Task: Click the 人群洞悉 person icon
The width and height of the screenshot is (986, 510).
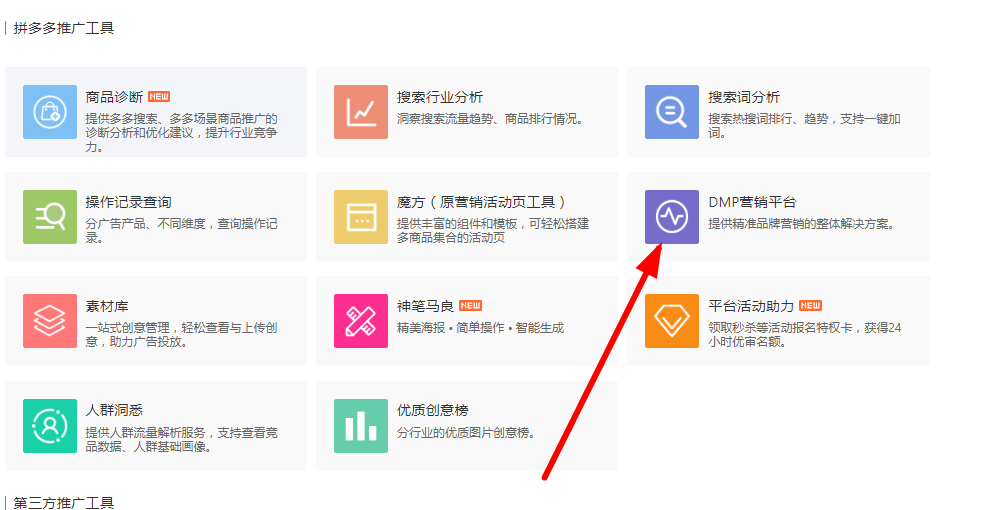Action: tap(50, 426)
